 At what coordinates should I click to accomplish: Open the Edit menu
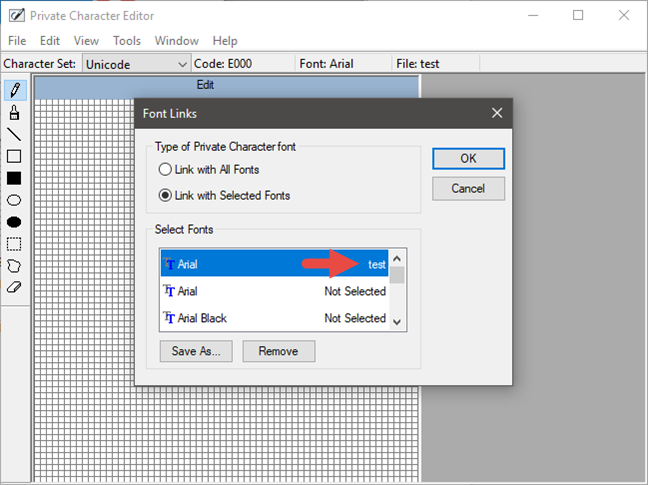pos(50,40)
